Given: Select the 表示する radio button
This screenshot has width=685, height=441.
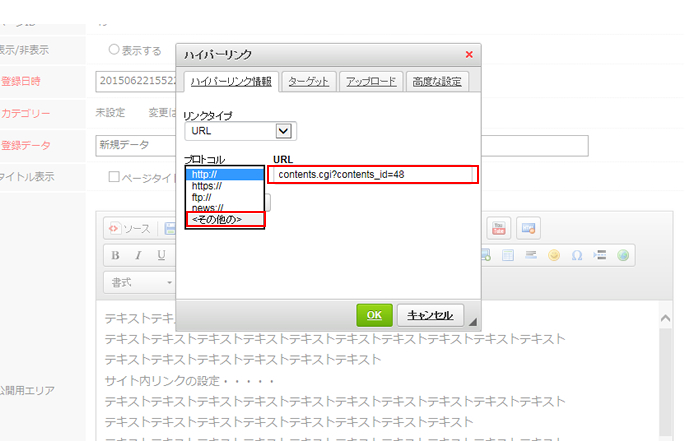Looking at the screenshot, I should (113, 50).
